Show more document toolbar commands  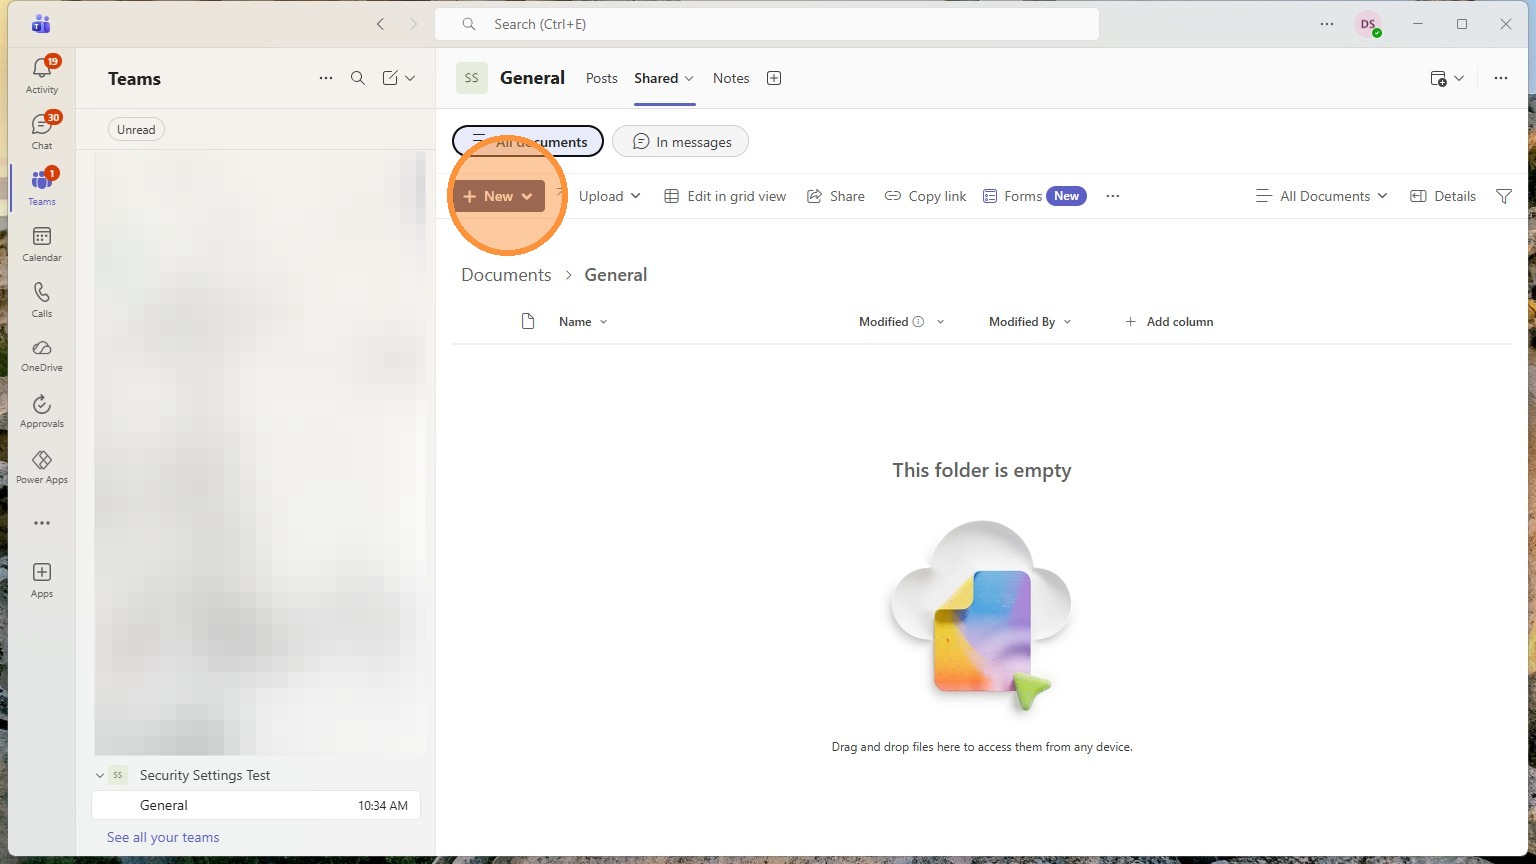point(1113,196)
